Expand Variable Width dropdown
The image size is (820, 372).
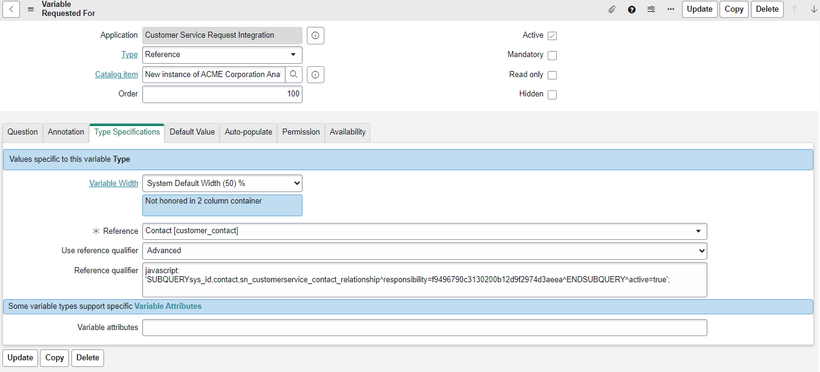[x=222, y=183]
